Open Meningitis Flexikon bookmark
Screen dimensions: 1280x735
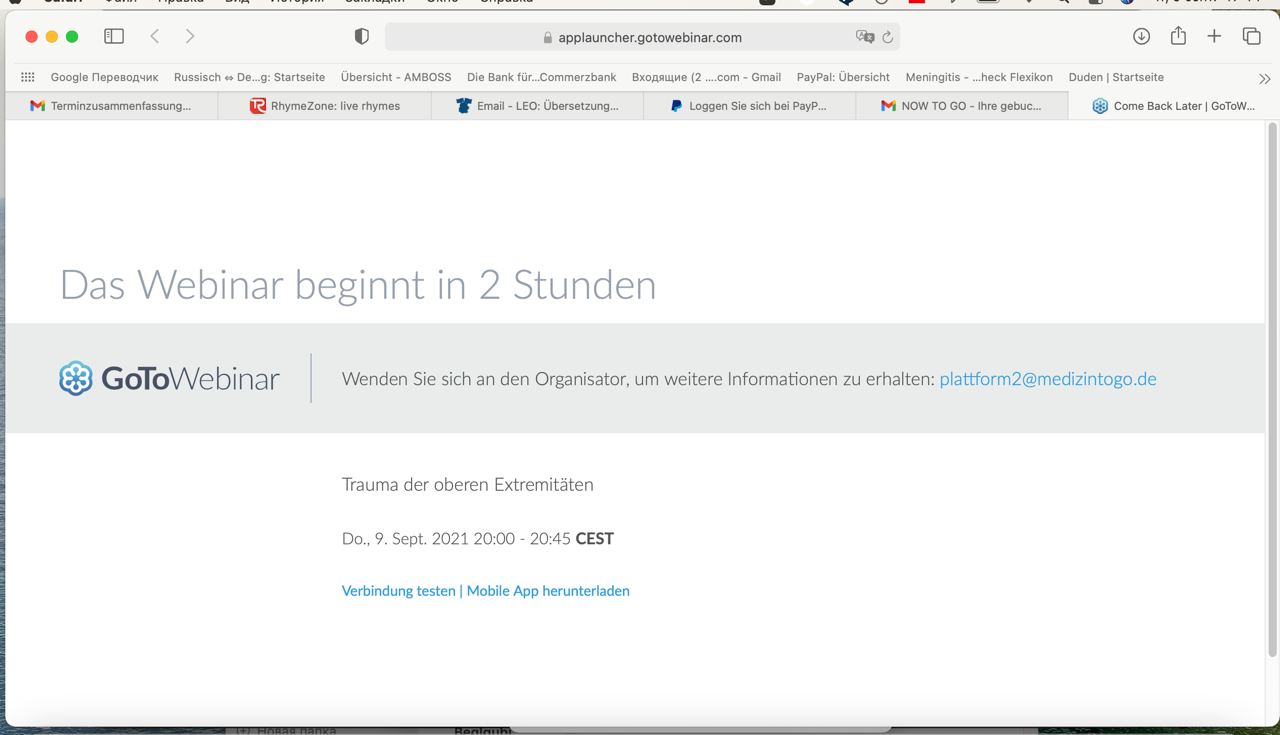click(x=979, y=77)
